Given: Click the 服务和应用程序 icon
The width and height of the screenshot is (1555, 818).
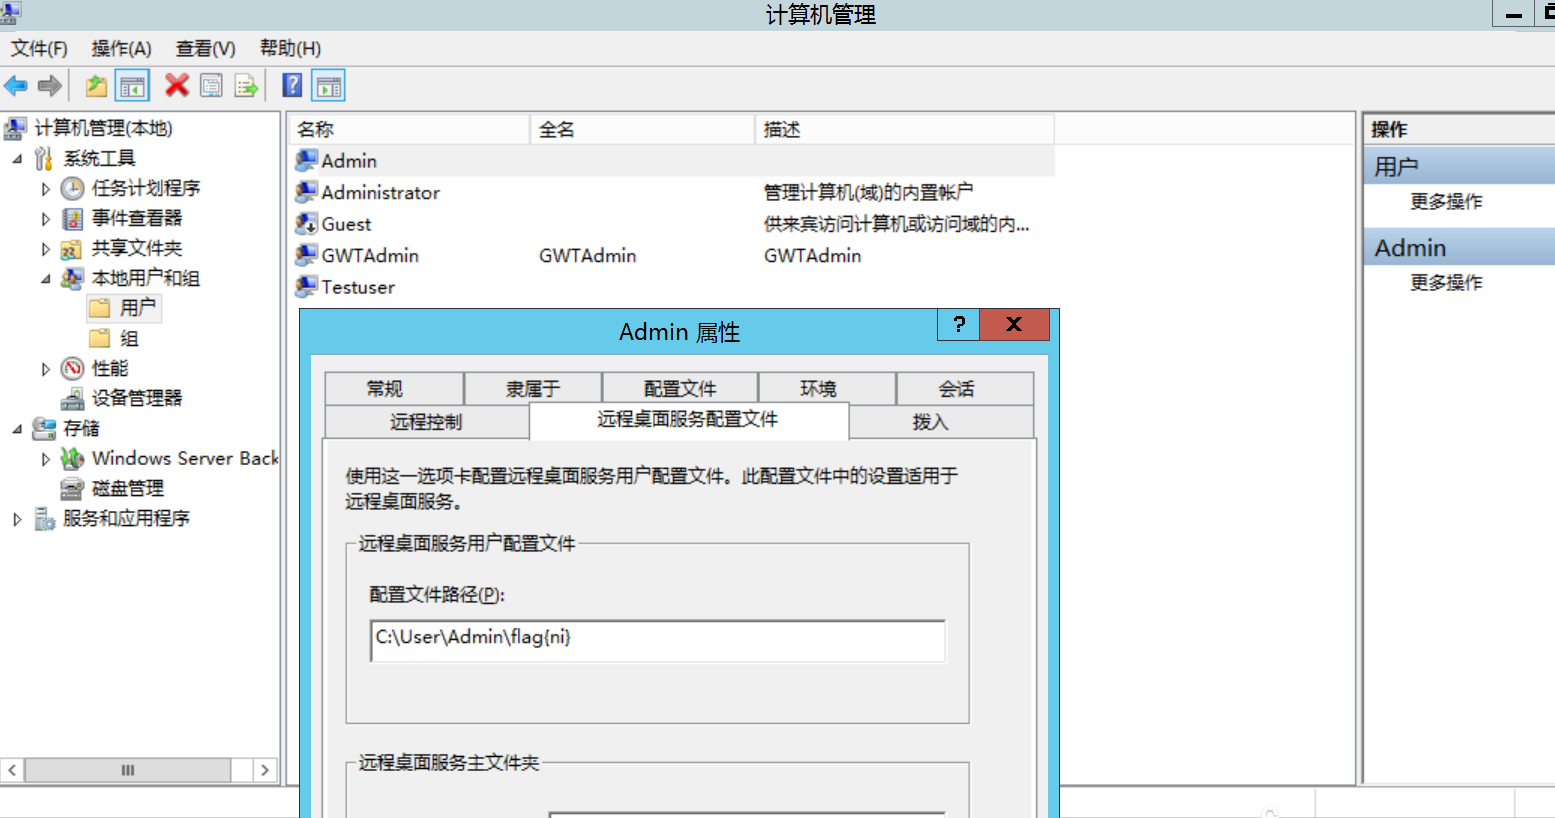Looking at the screenshot, I should tap(44, 518).
